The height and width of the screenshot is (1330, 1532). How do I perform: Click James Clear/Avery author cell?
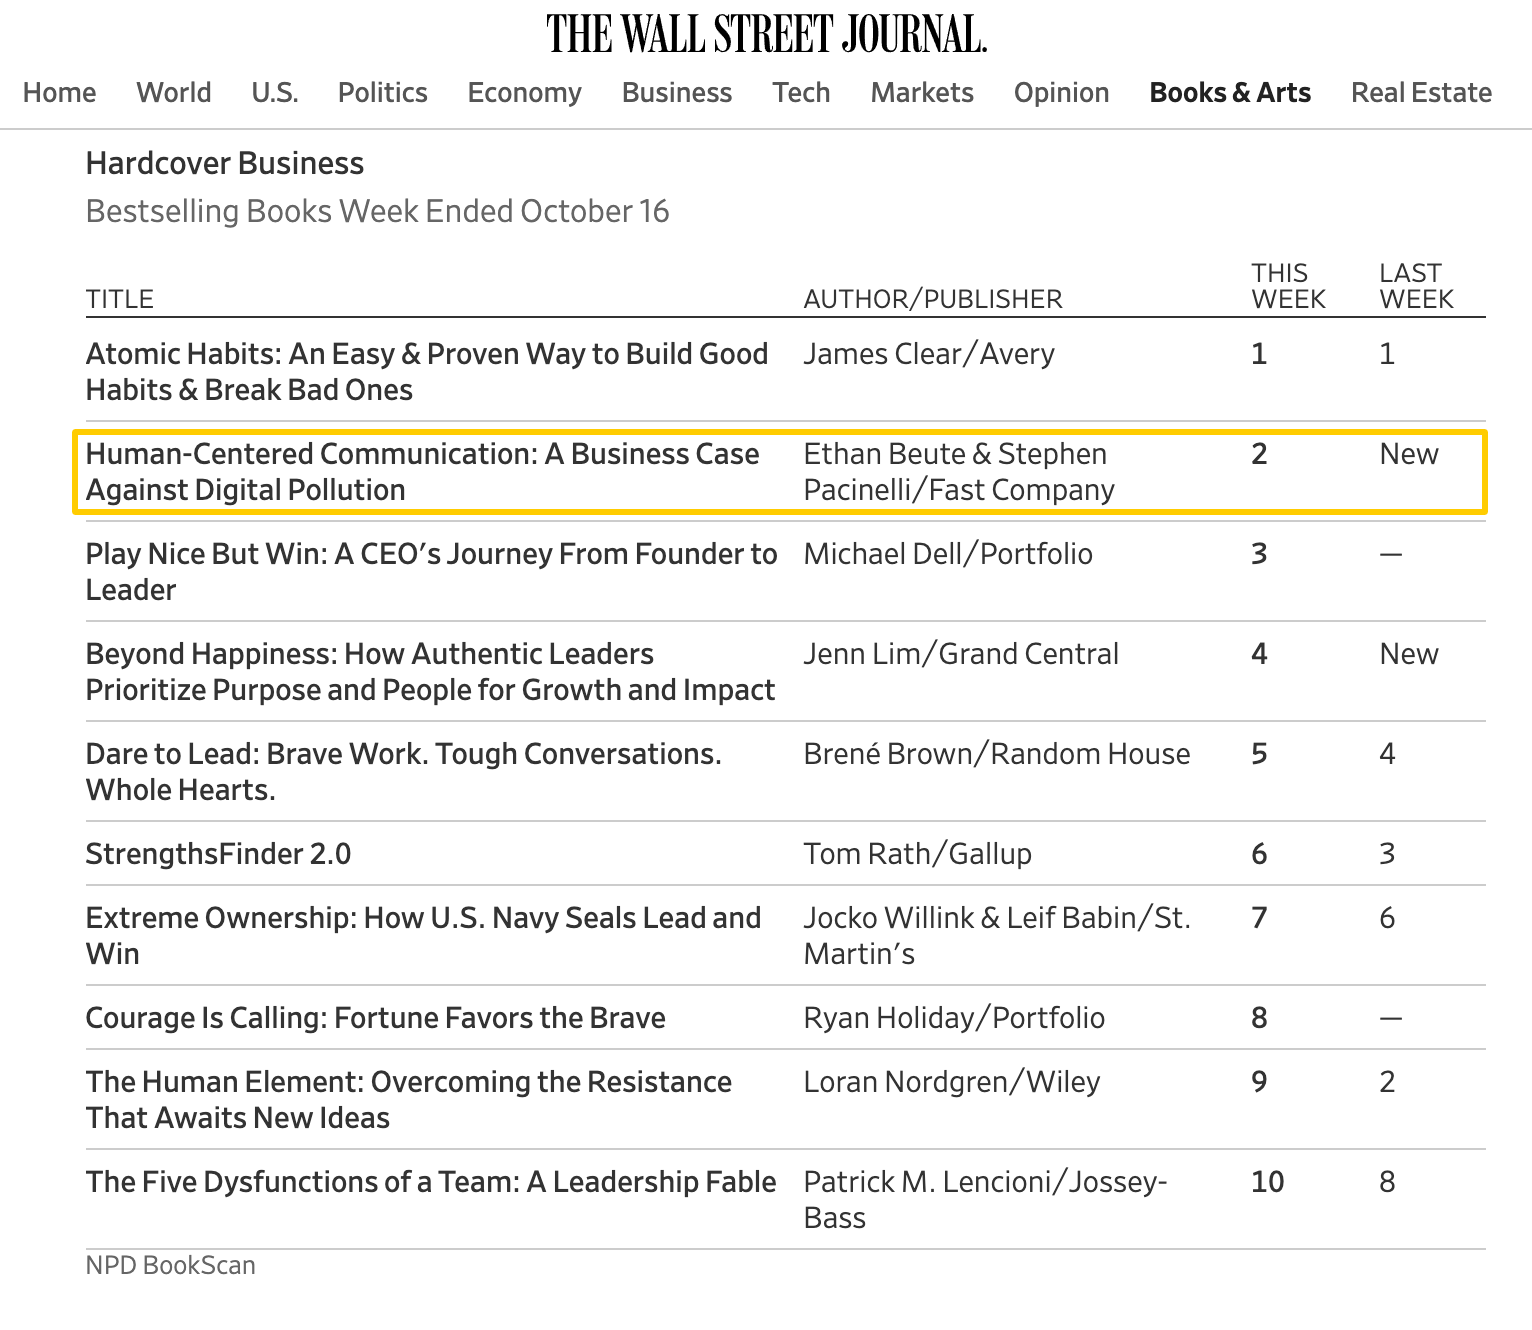(x=929, y=354)
